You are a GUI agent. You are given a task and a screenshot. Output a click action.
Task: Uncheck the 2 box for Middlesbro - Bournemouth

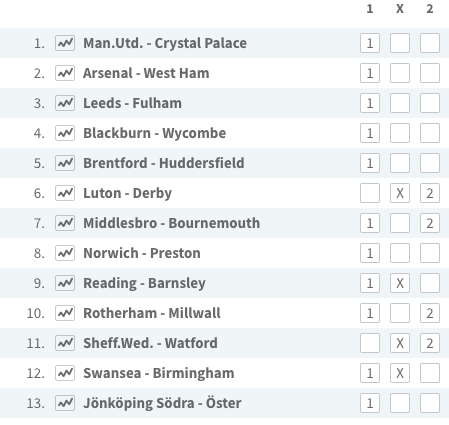click(x=430, y=223)
